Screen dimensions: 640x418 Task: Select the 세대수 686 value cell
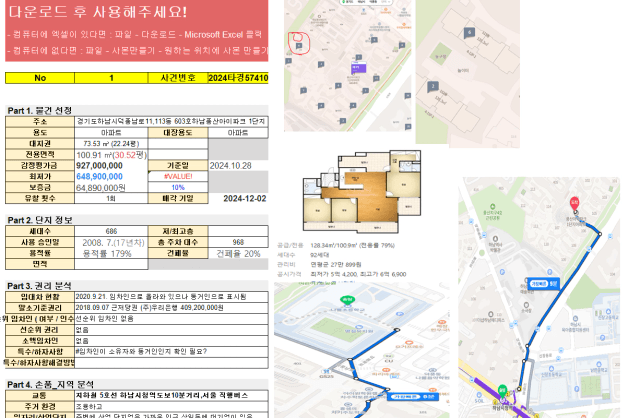[111, 231]
